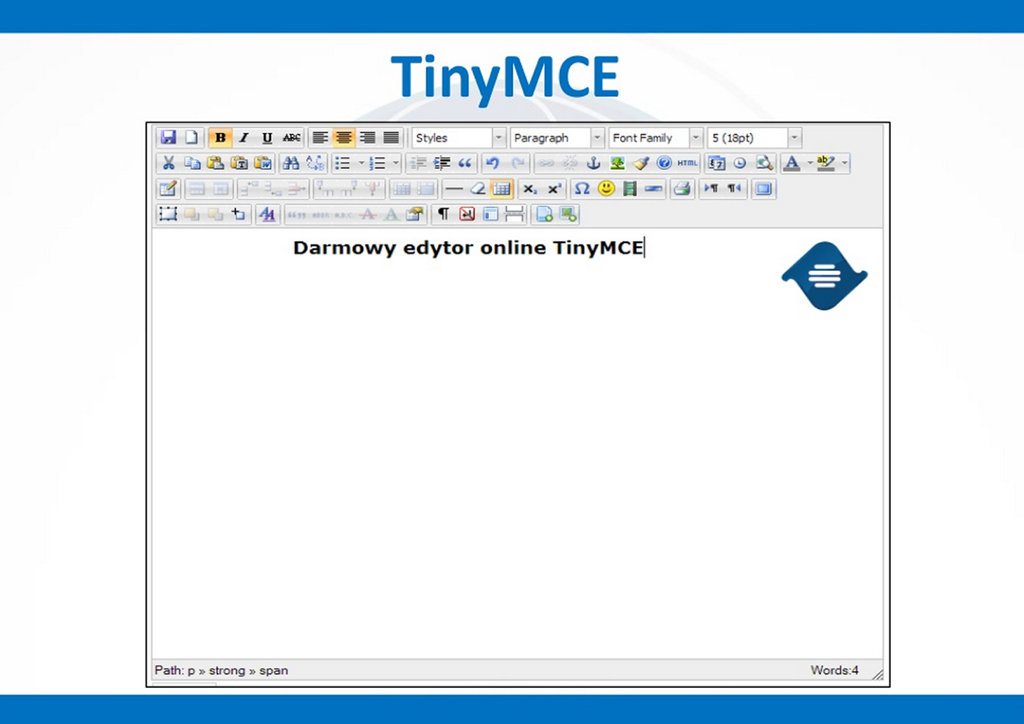Insert the current date
This screenshot has height=724, width=1024.
coord(716,163)
